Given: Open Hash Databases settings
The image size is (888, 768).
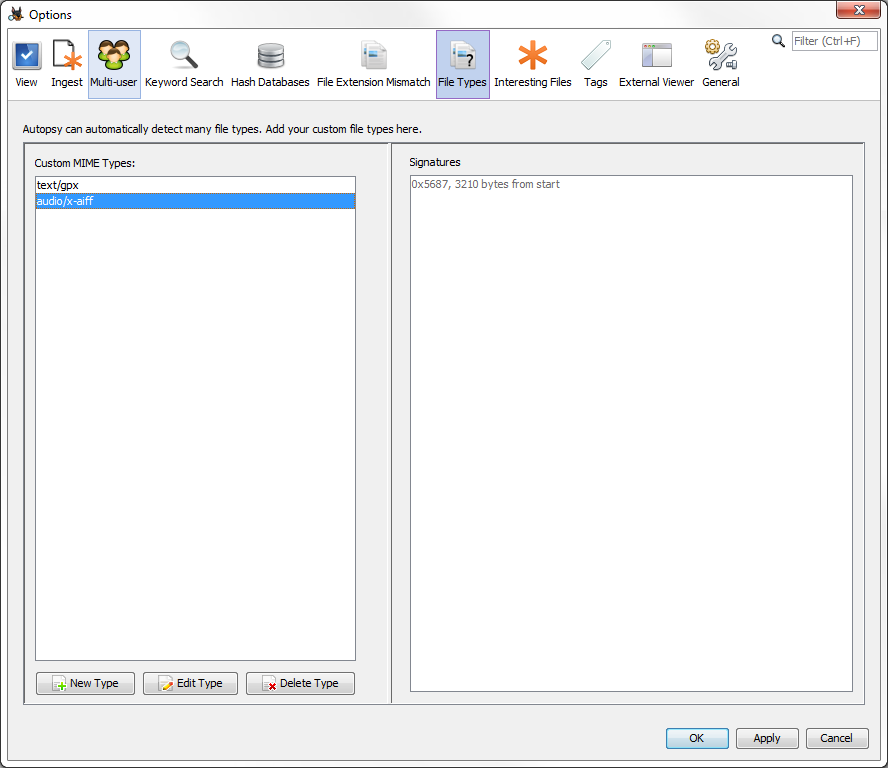Looking at the screenshot, I should click(x=270, y=64).
